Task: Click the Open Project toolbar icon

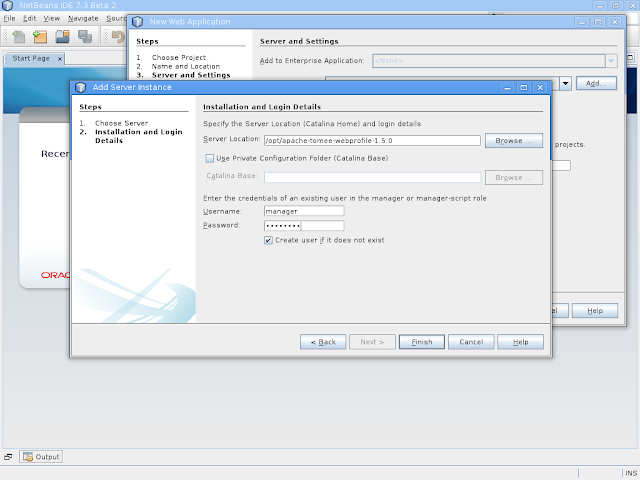Action: coord(62,37)
